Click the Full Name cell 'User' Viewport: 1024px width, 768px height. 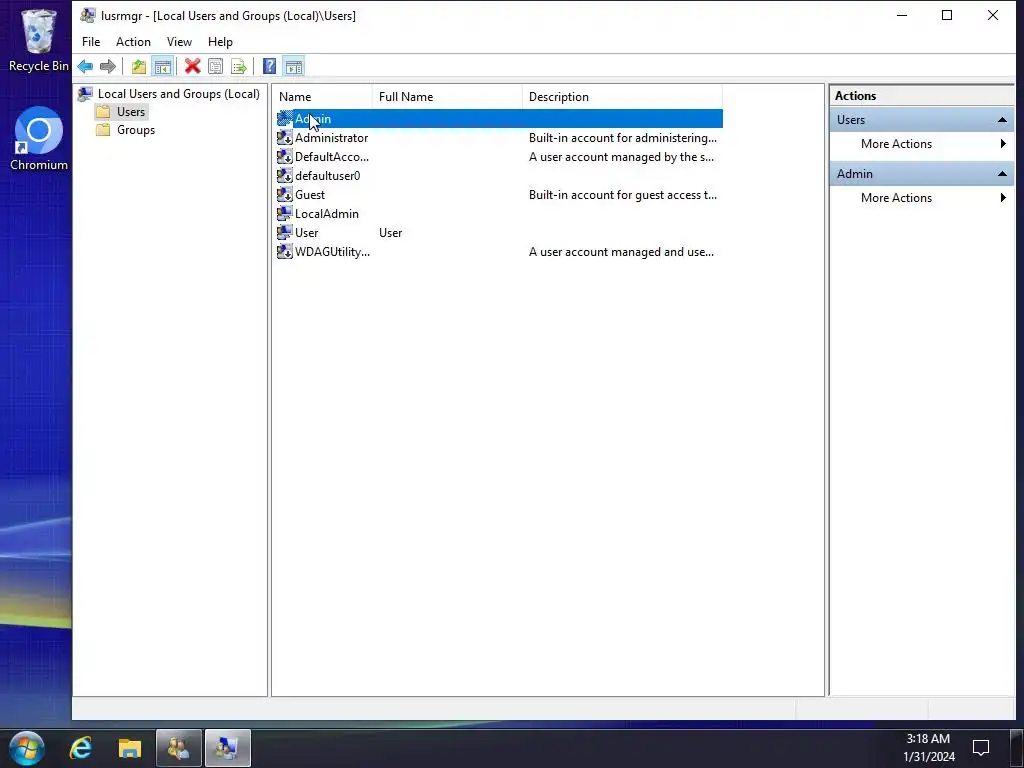pyautogui.click(x=391, y=232)
